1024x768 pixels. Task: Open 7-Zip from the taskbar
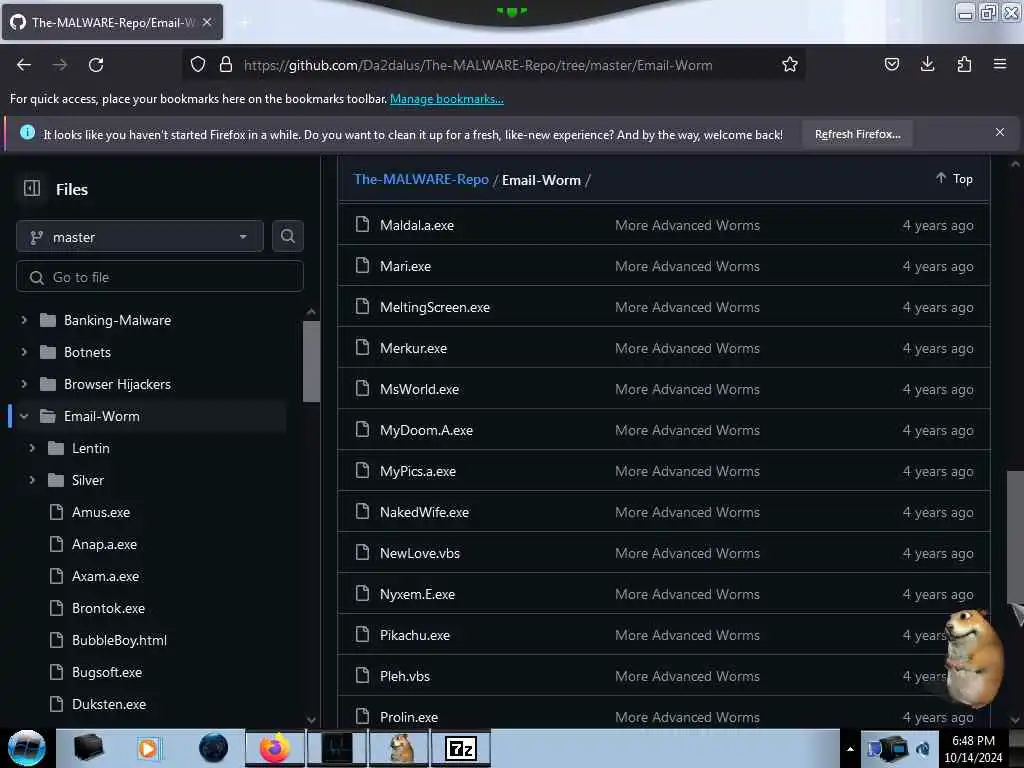click(x=461, y=748)
